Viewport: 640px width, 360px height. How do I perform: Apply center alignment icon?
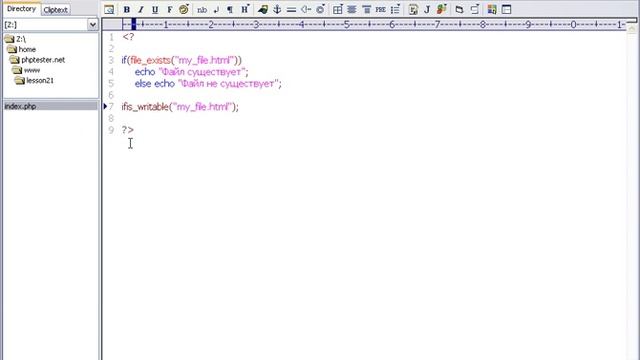pyautogui.click(x=352, y=9)
